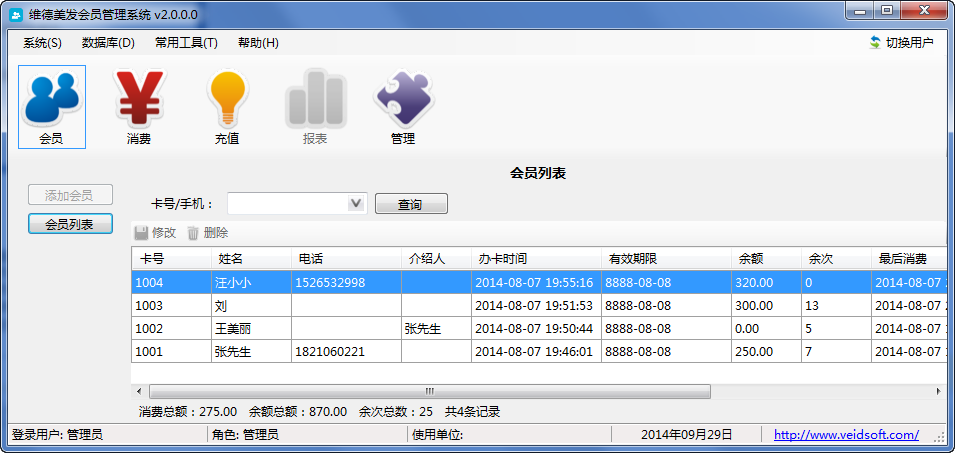Click the 切换用户 switch user icon

click(875, 43)
